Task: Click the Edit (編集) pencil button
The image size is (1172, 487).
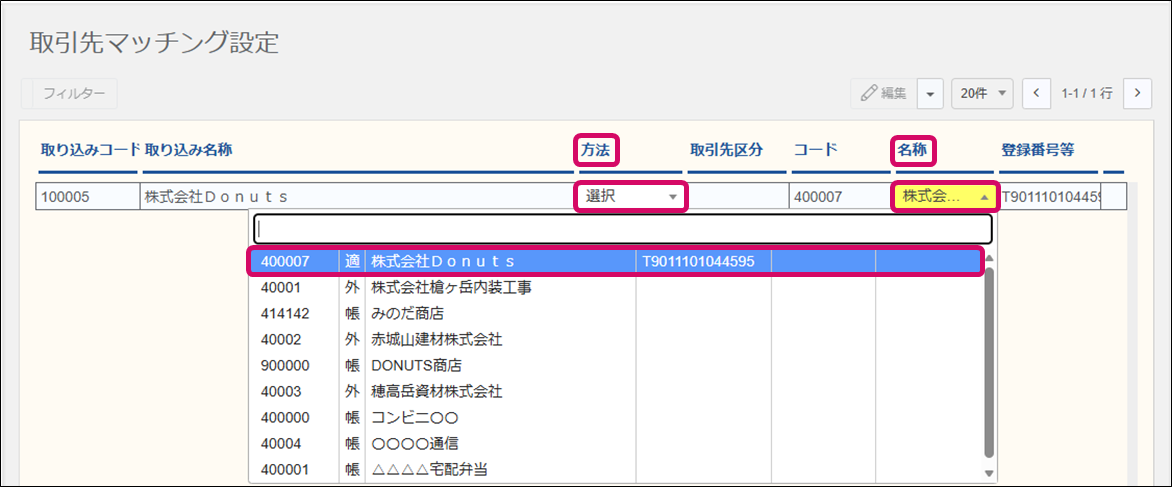Action: tap(883, 93)
